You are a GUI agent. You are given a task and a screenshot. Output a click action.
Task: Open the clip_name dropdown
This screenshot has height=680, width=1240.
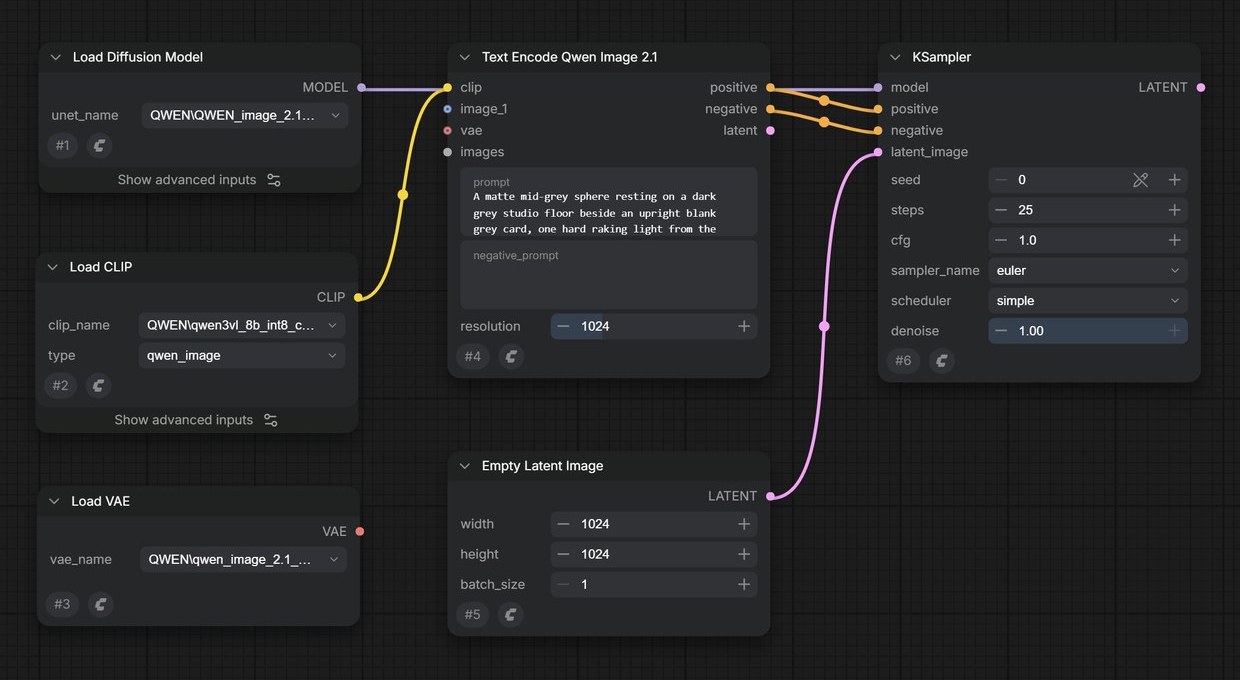click(241, 325)
